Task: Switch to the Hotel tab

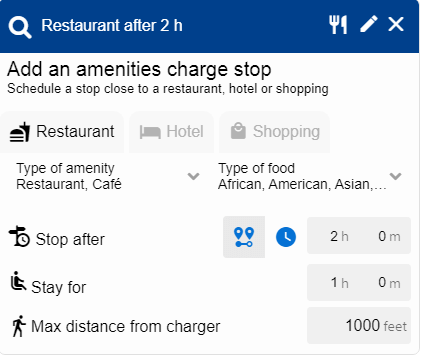Action: [171, 132]
